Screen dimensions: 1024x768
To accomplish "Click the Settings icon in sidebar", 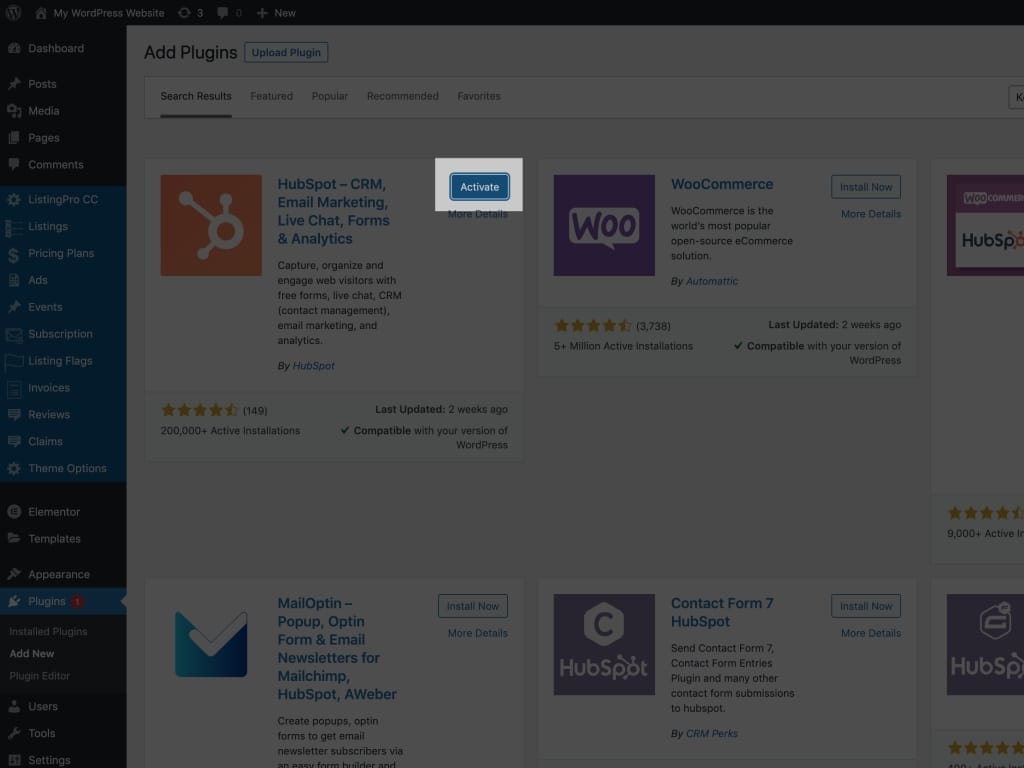I will [14, 760].
